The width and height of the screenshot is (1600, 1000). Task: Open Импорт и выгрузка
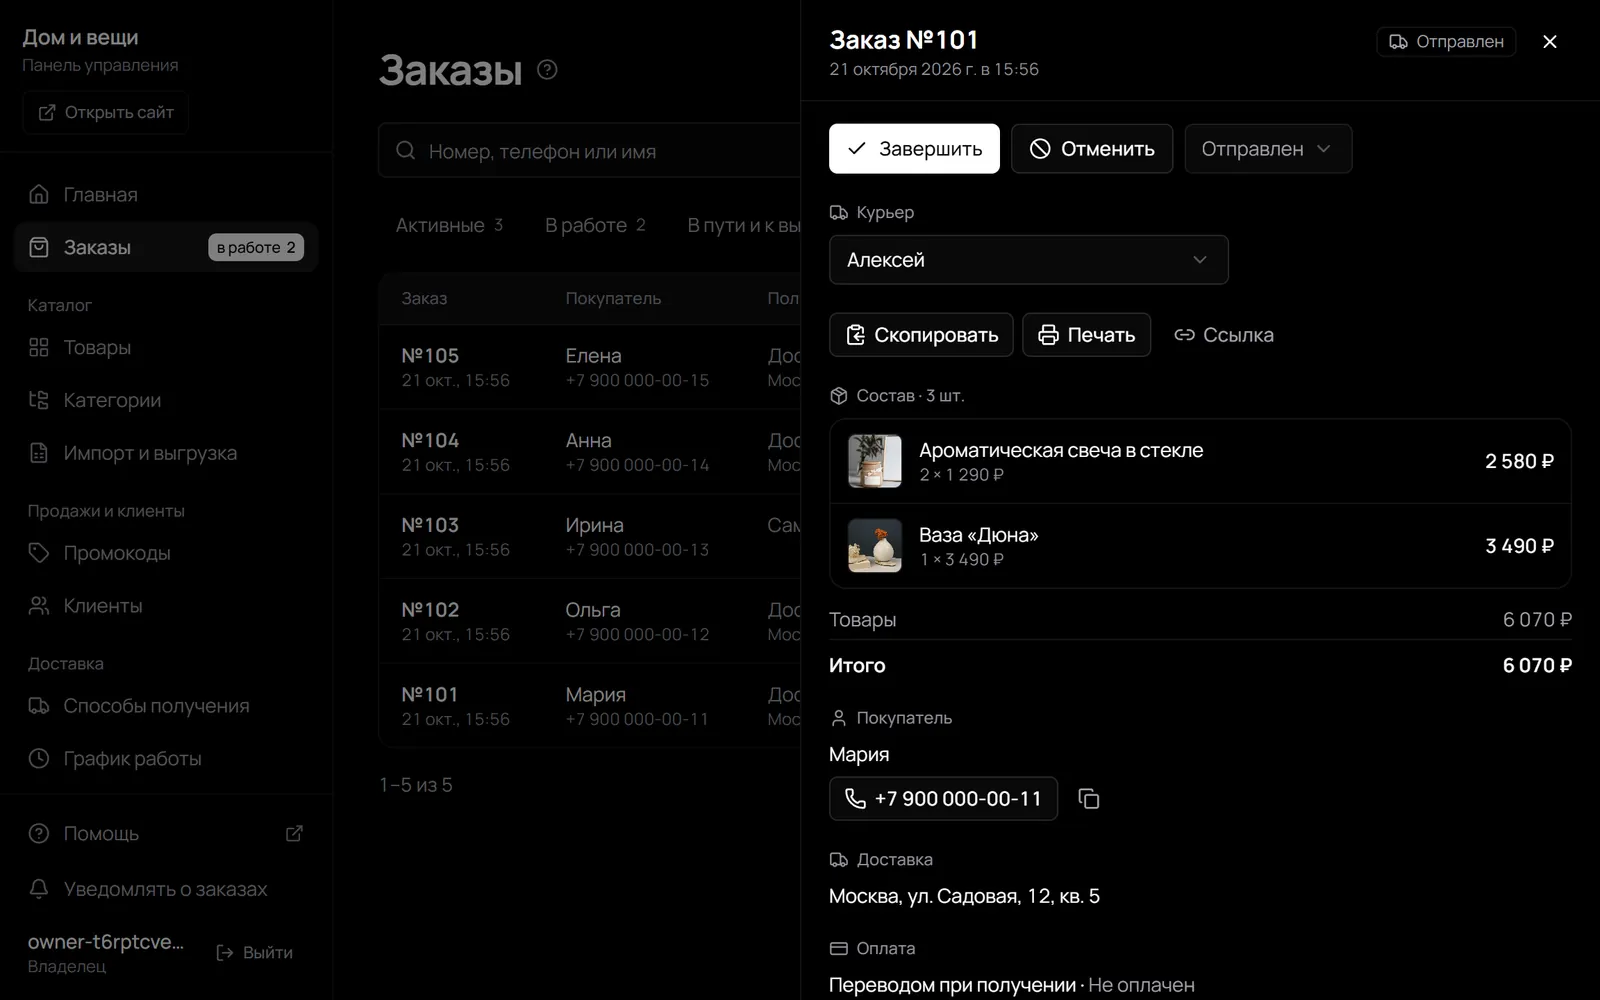(166, 453)
